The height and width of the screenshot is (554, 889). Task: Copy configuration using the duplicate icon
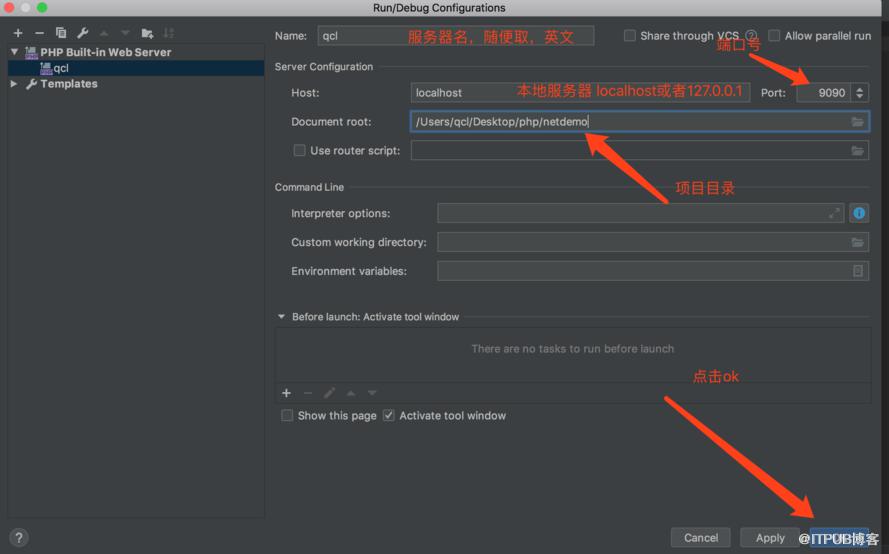61,33
